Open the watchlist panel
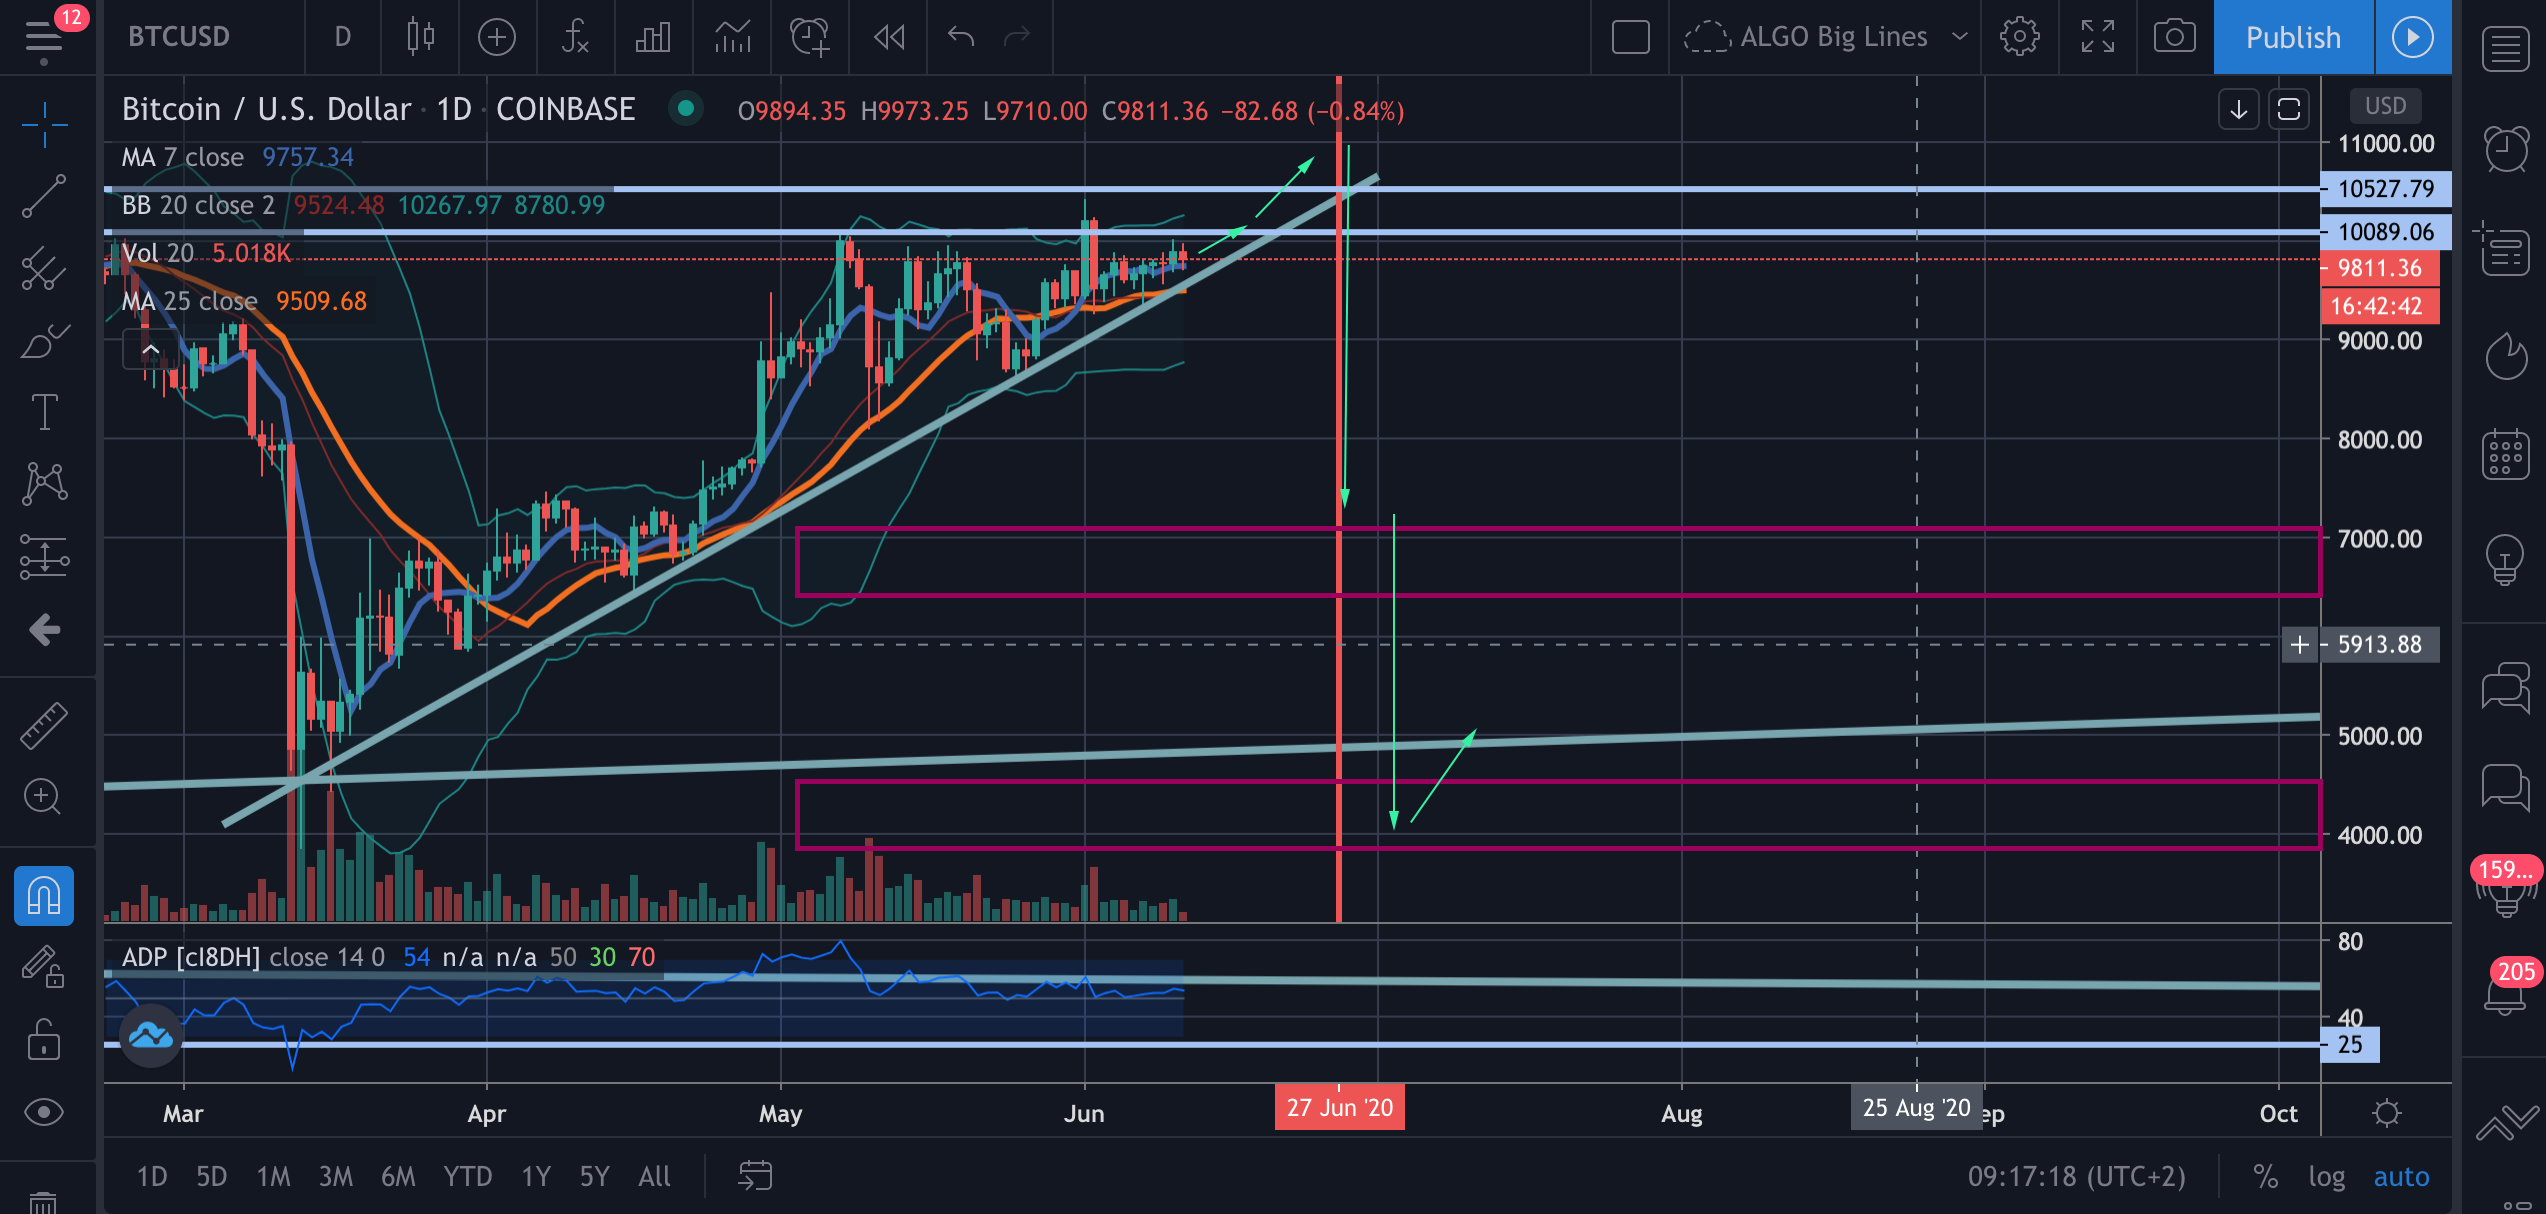 coord(2505,50)
